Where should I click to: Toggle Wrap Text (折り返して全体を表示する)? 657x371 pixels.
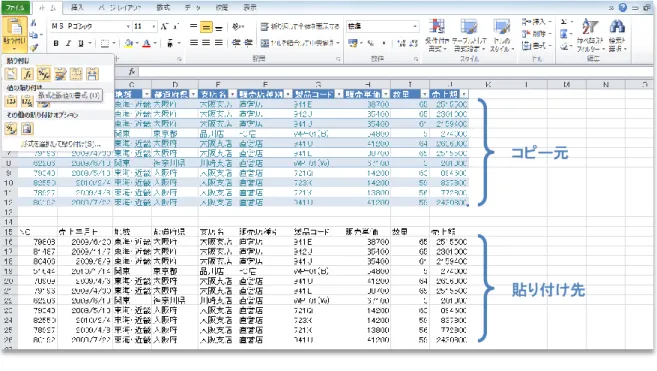click(x=300, y=26)
